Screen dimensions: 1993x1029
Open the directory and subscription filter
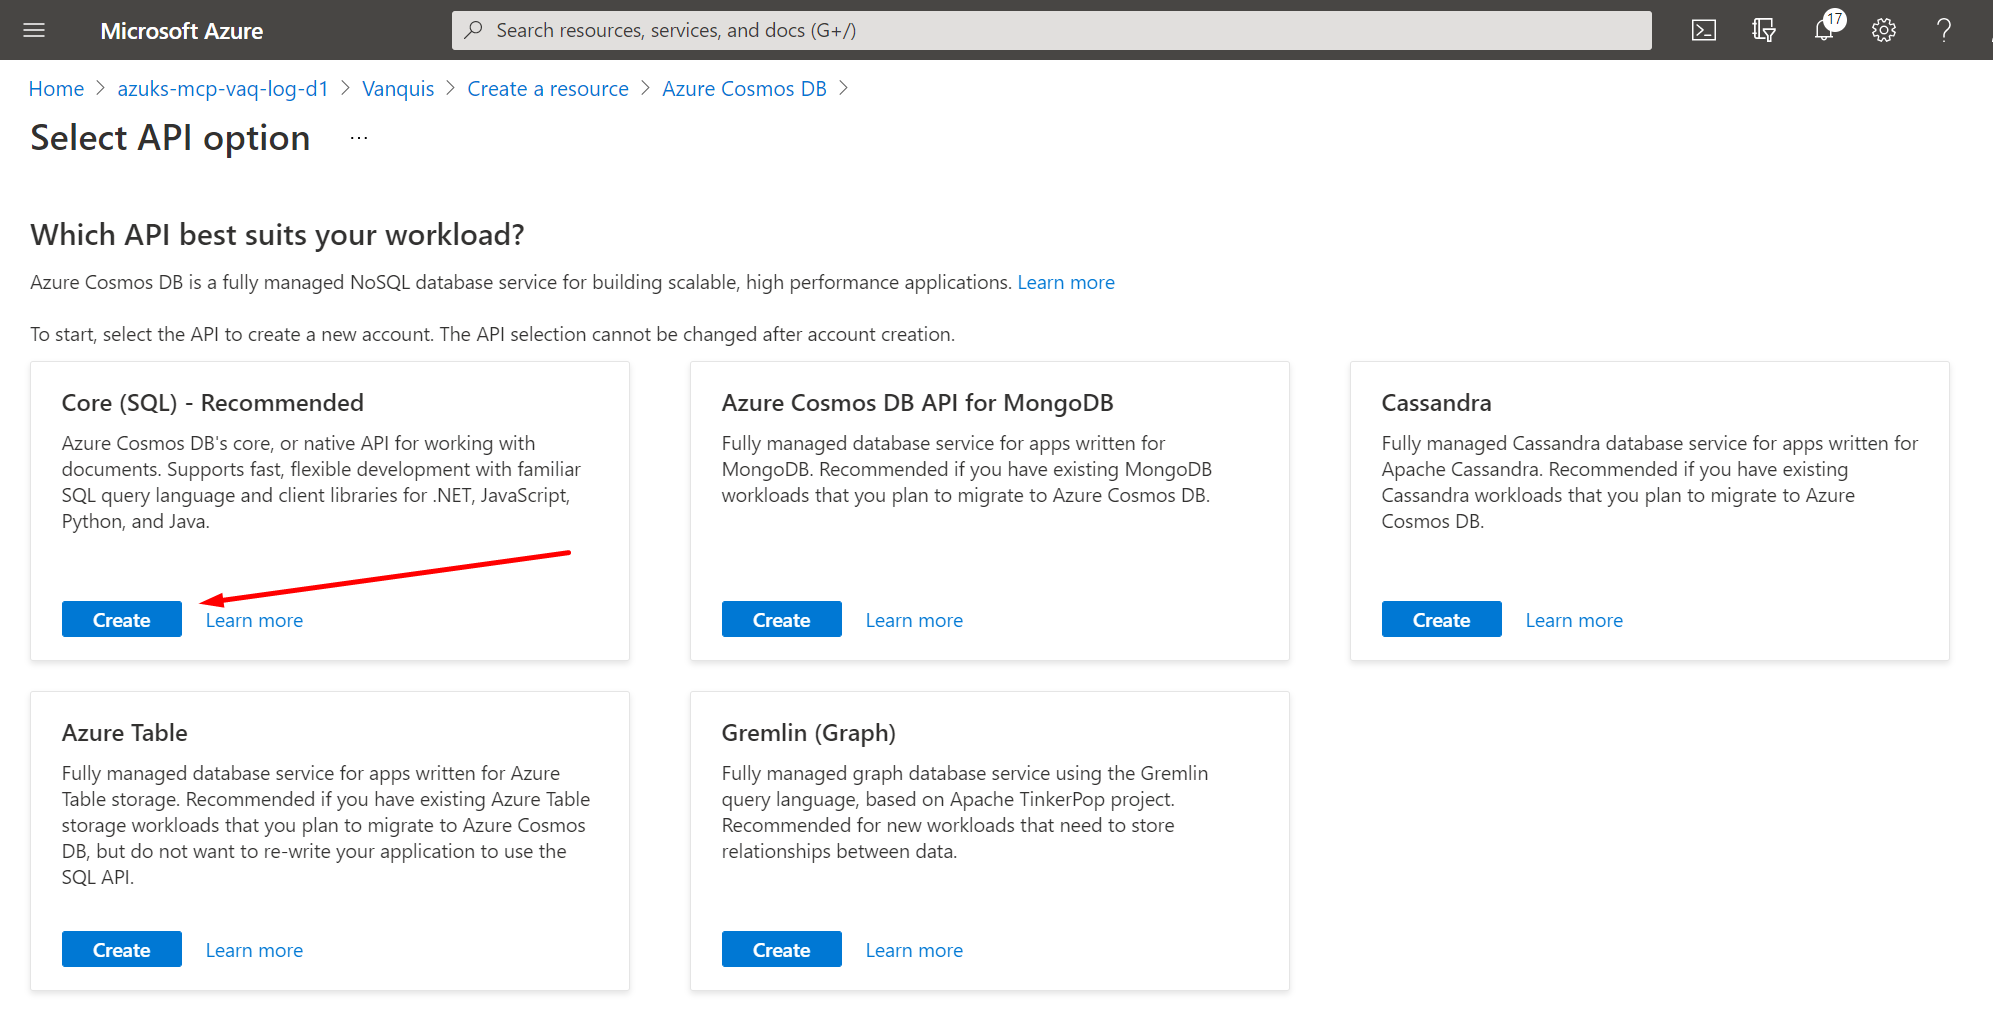1763,30
